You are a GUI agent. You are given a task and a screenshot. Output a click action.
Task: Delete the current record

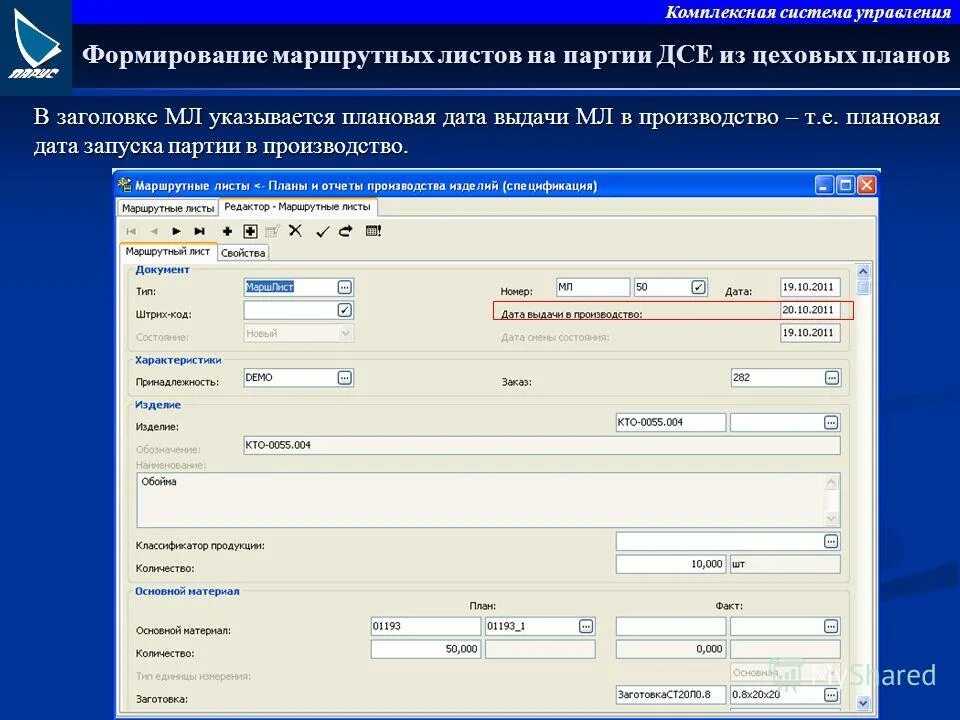(295, 230)
